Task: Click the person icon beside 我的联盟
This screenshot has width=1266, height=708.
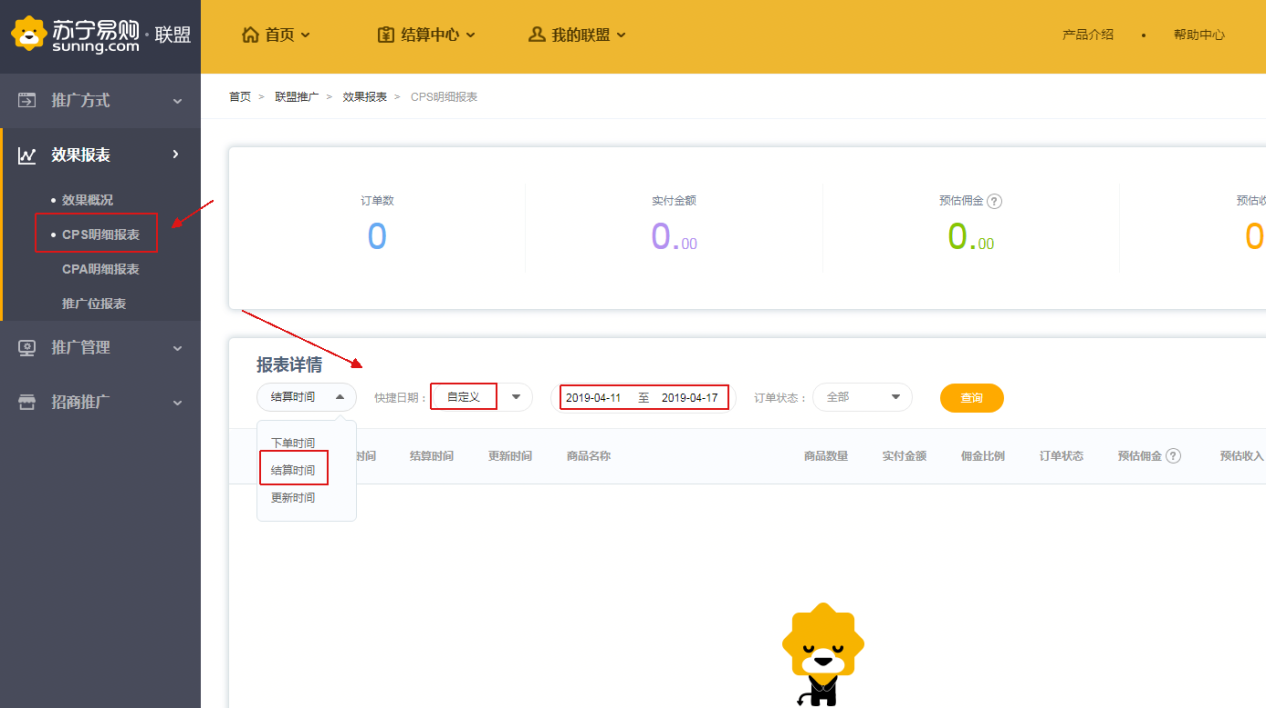Action: point(537,34)
